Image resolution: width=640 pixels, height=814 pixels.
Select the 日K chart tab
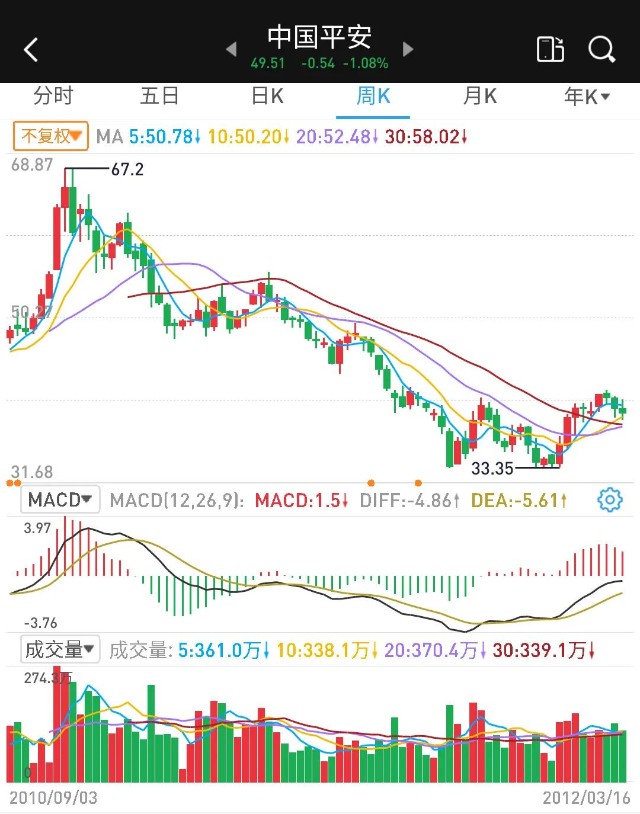coord(267,97)
